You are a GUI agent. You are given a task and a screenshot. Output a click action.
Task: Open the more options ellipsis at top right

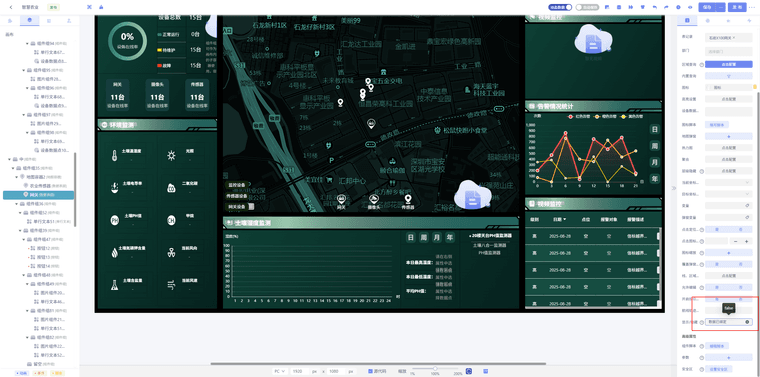click(752, 7)
